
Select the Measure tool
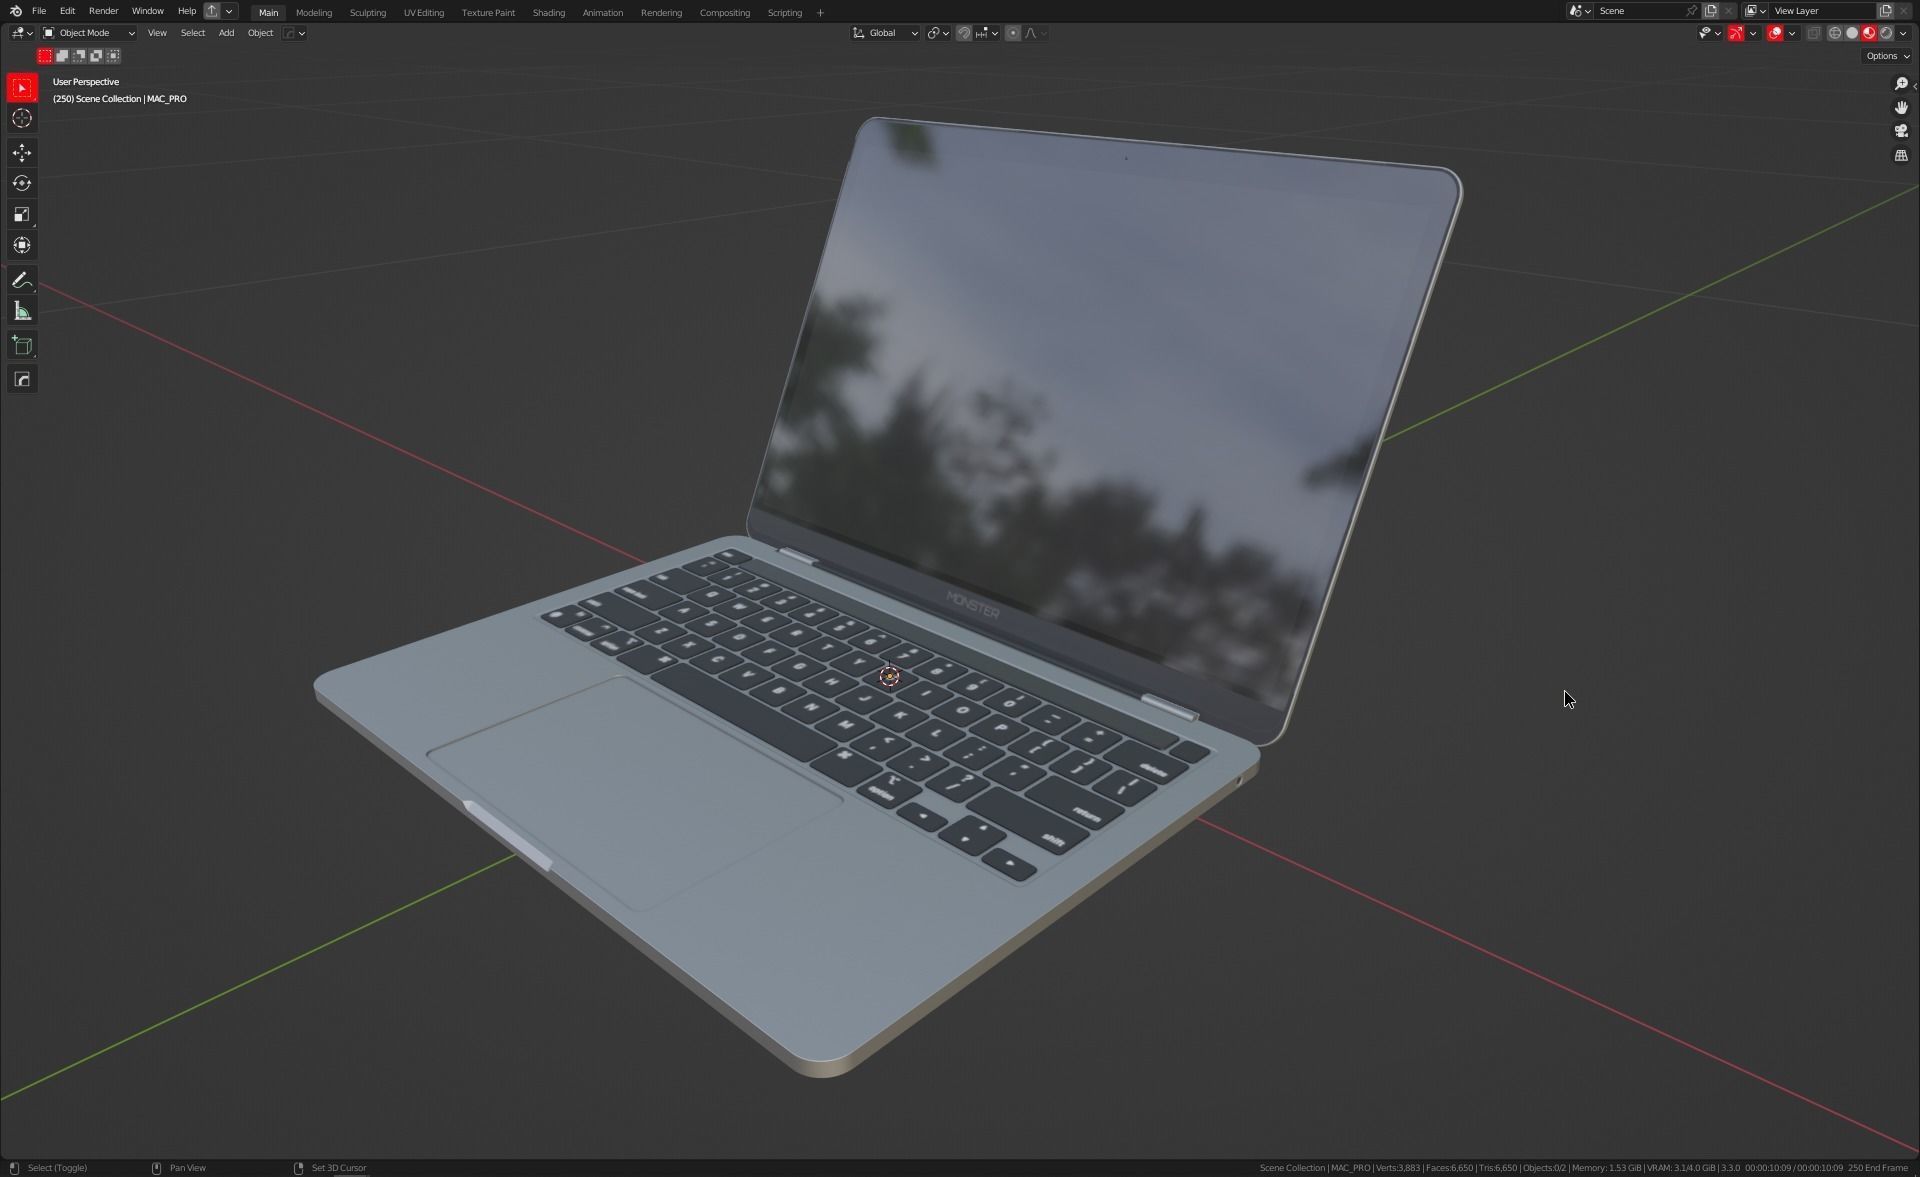pos(22,312)
